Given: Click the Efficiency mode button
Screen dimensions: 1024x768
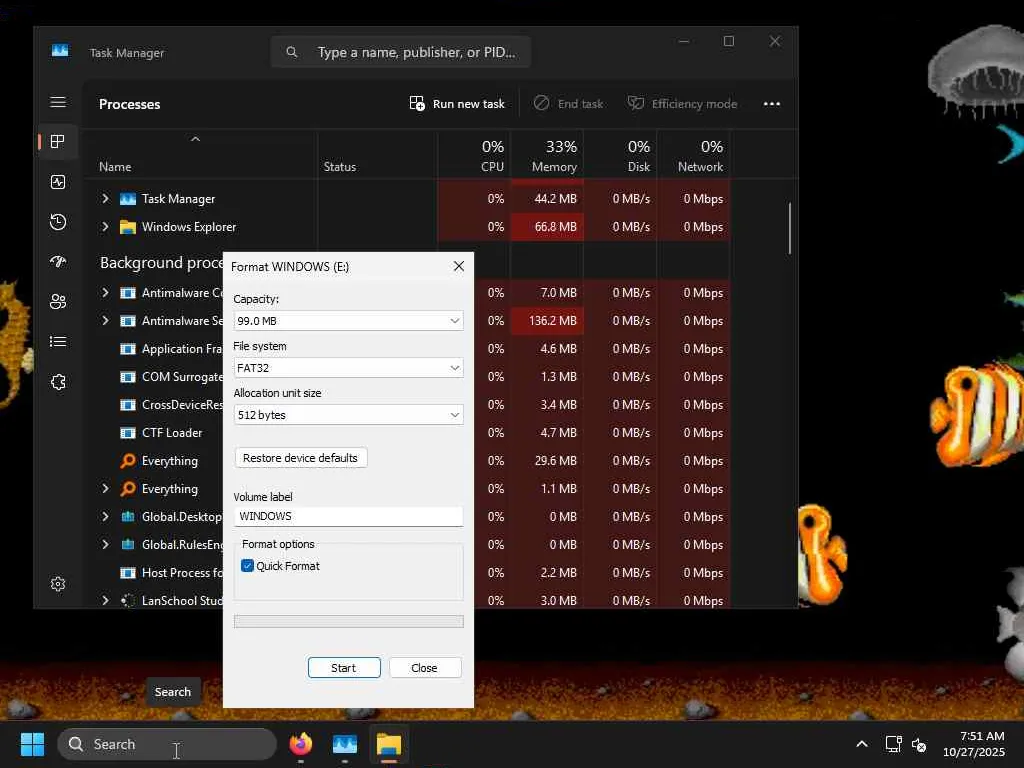Looking at the screenshot, I should pos(682,104).
